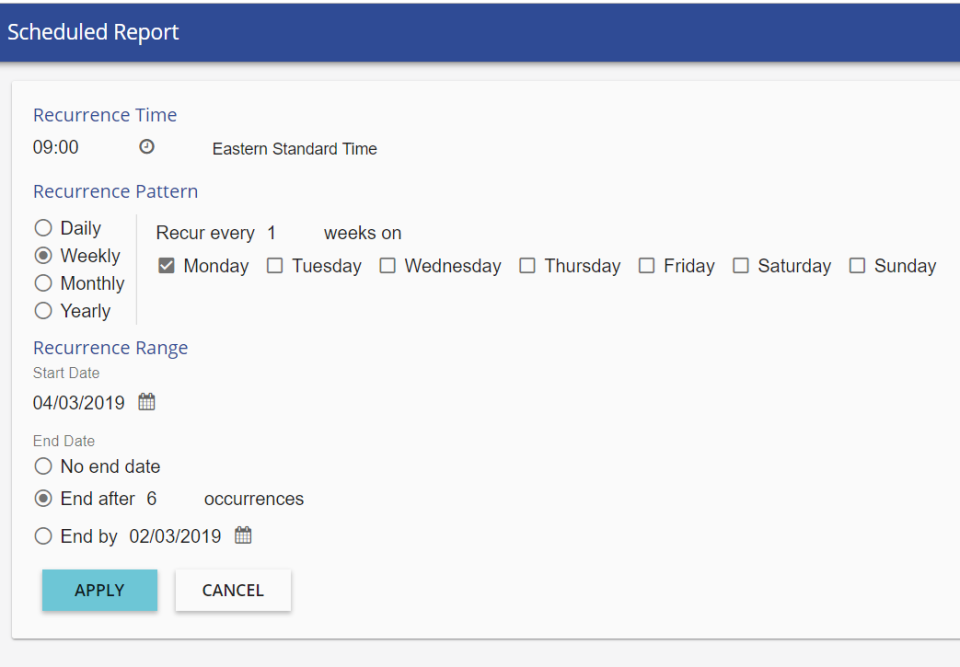Uncheck the Monday checkbox
The height and width of the screenshot is (667, 960).
(166, 266)
